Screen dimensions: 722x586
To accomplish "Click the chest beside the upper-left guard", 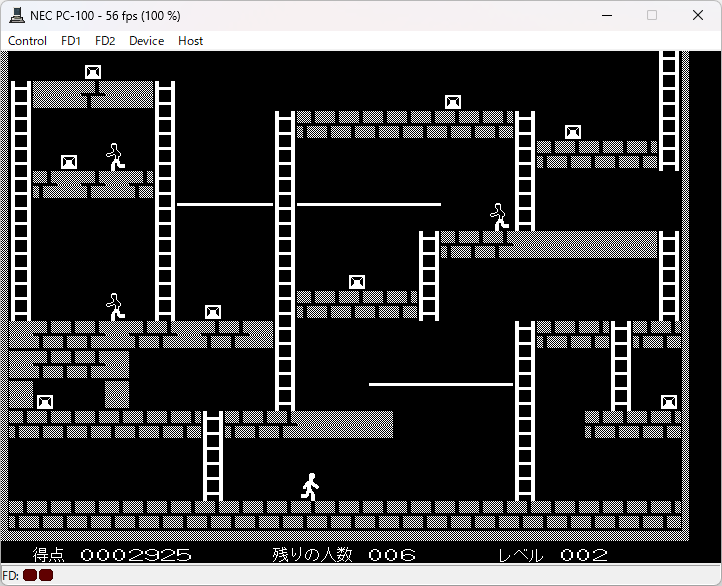I will point(69,162).
